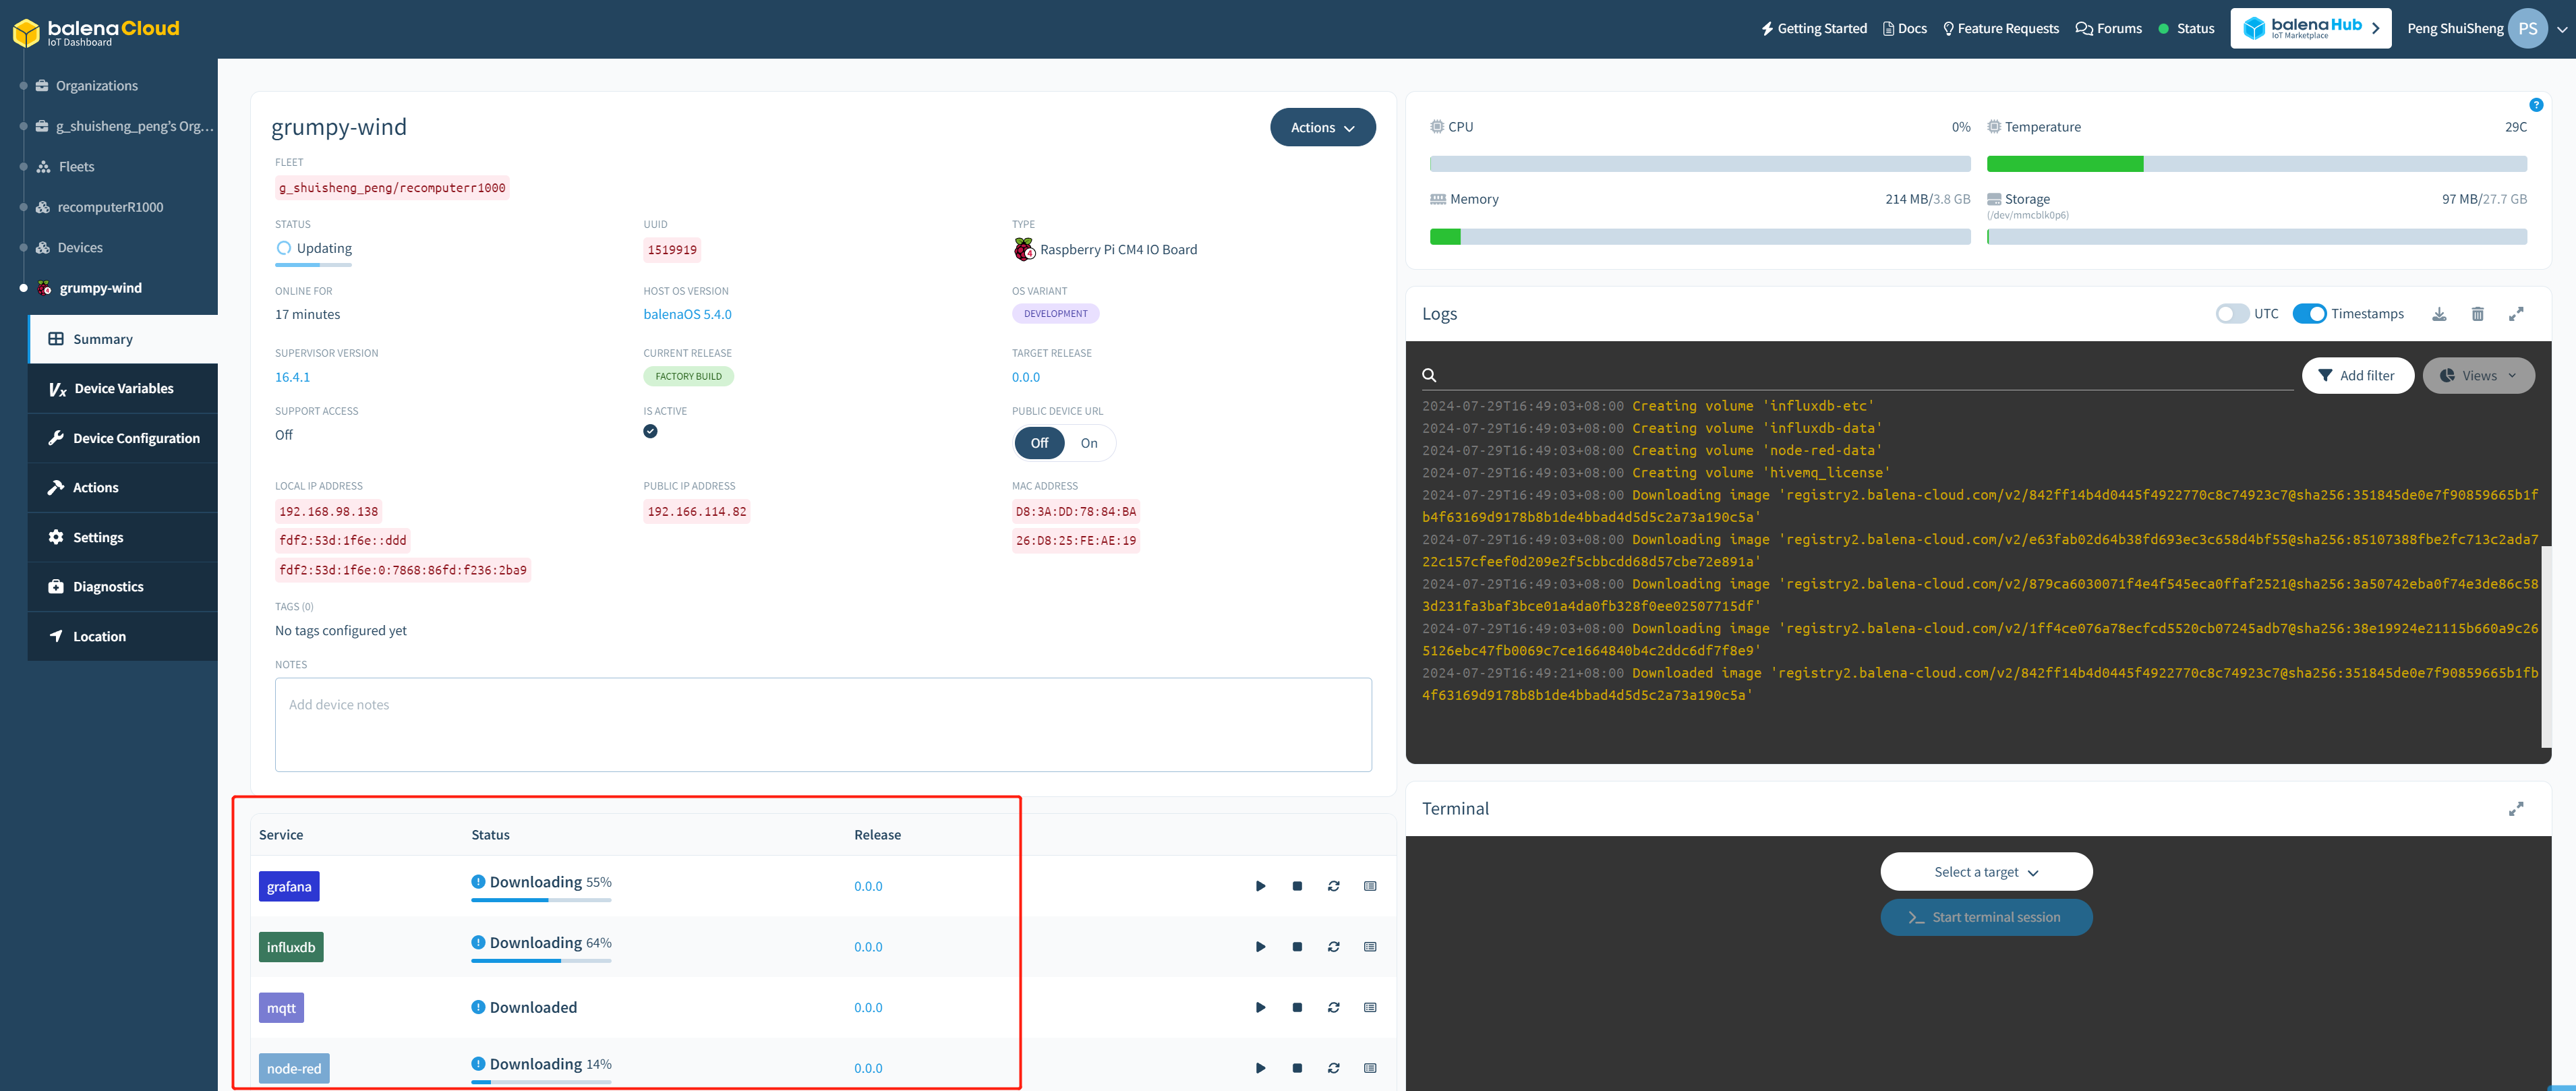This screenshot has width=2576, height=1091.
Task: Click the balenaCloud logo
Action: 96,32
